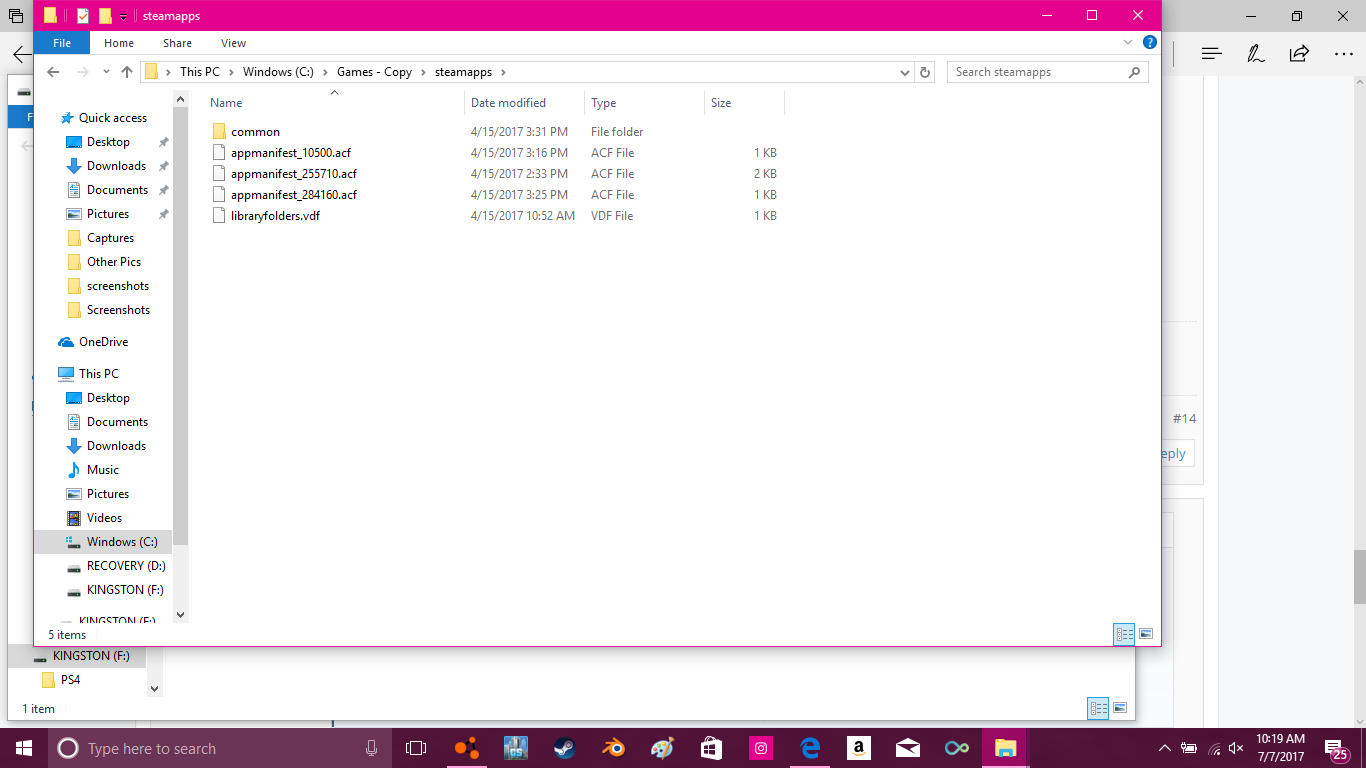Select appmanifest_10500.acf file
The height and width of the screenshot is (768, 1366).
290,153
